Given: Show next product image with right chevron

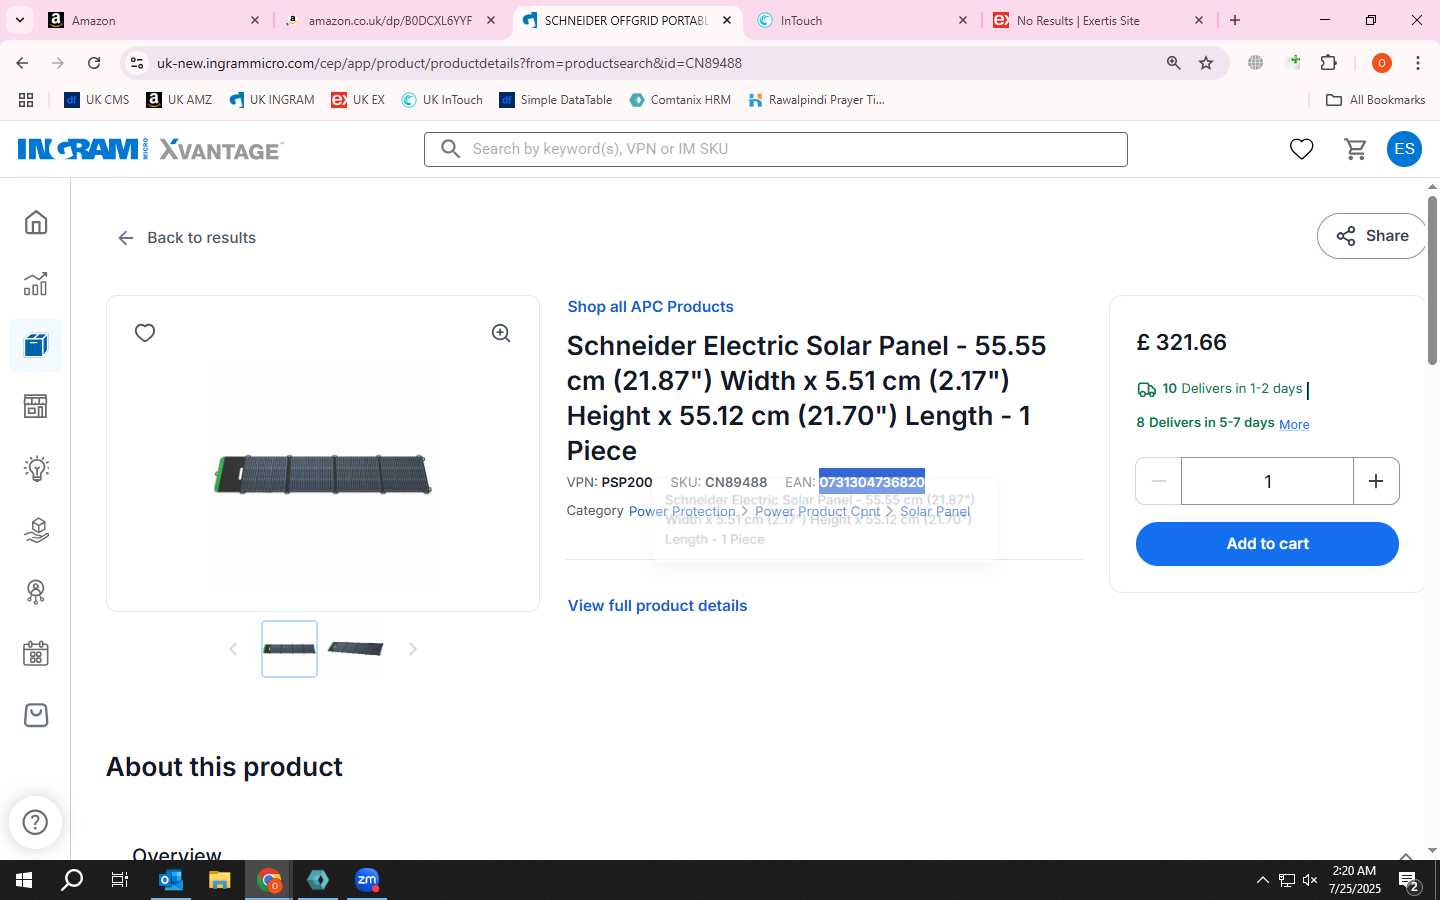Looking at the screenshot, I should pos(412,649).
